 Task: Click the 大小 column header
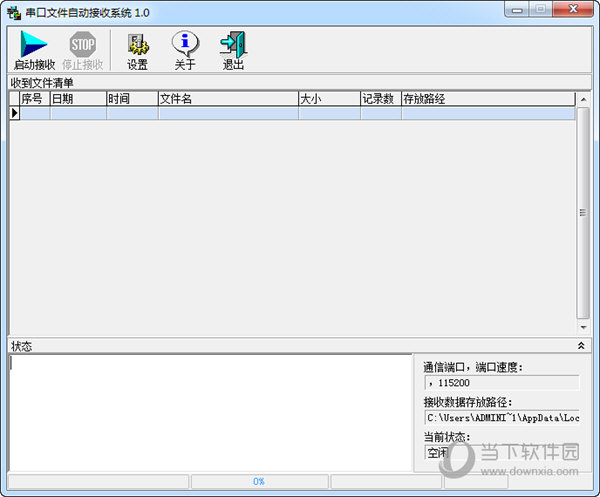328,99
